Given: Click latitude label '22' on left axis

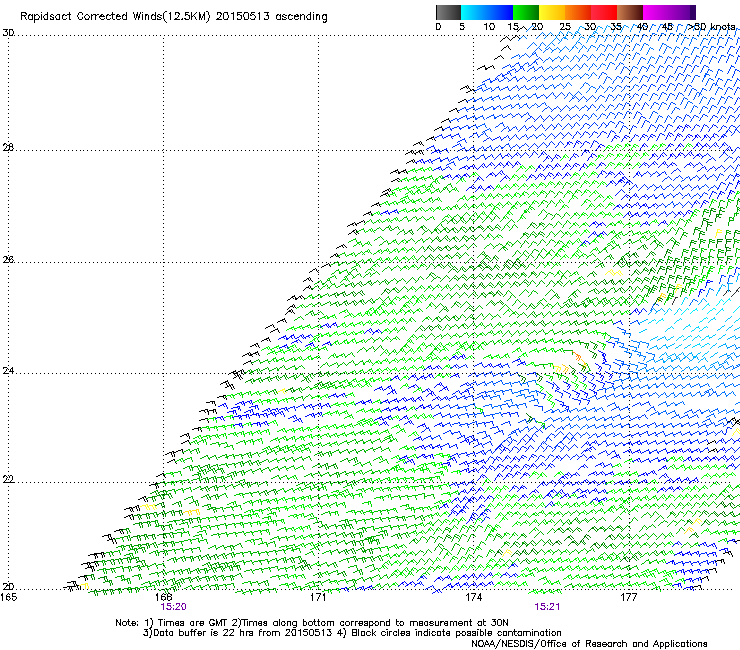Looking at the screenshot, I should (x=8, y=479).
